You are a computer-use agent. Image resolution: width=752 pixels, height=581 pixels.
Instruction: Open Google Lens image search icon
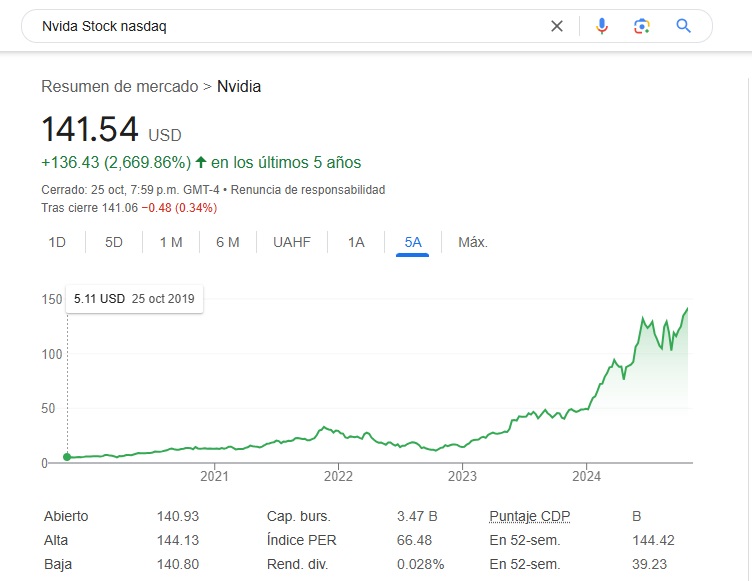[642, 26]
